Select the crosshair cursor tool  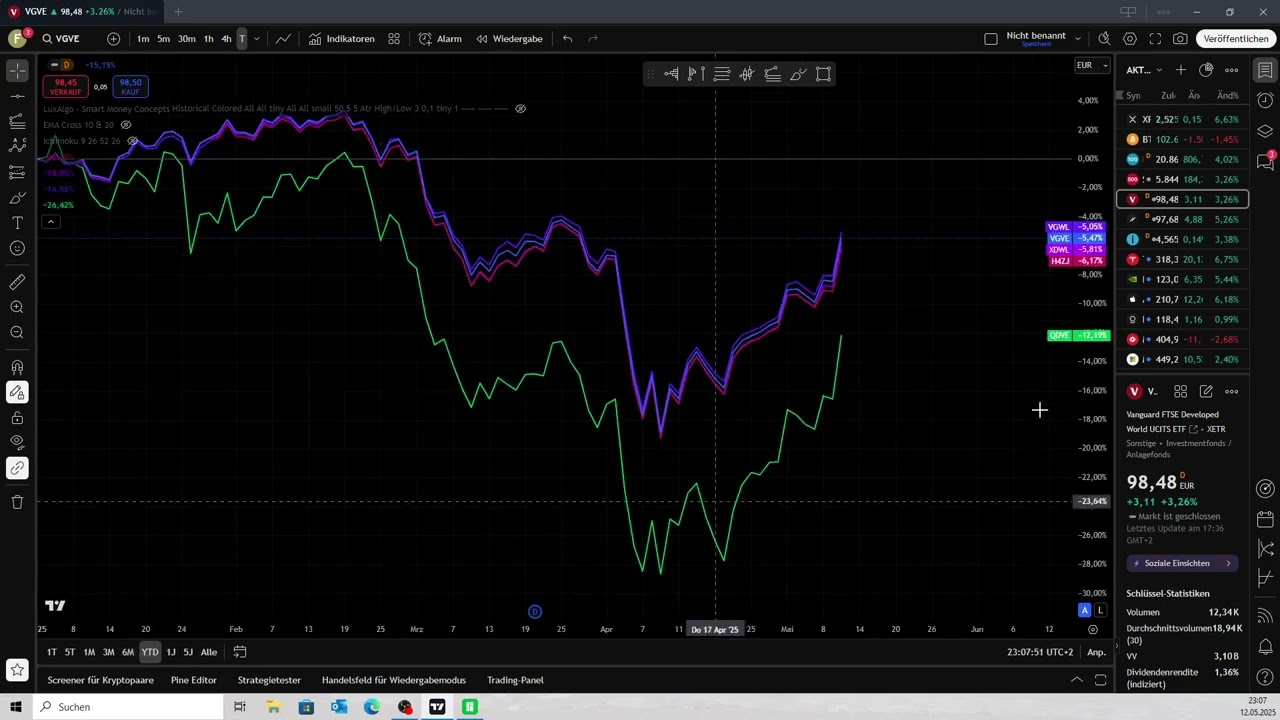17,71
